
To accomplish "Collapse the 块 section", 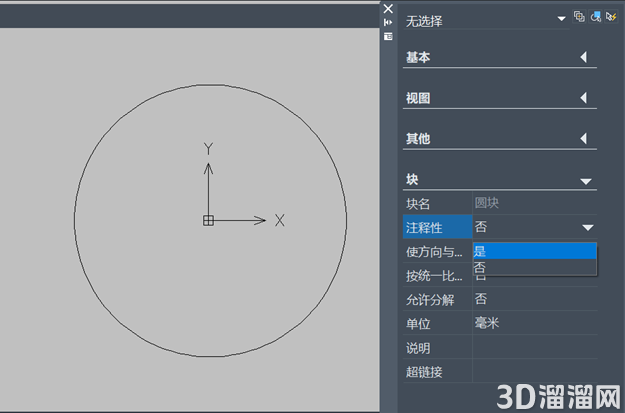I will tap(586, 182).
